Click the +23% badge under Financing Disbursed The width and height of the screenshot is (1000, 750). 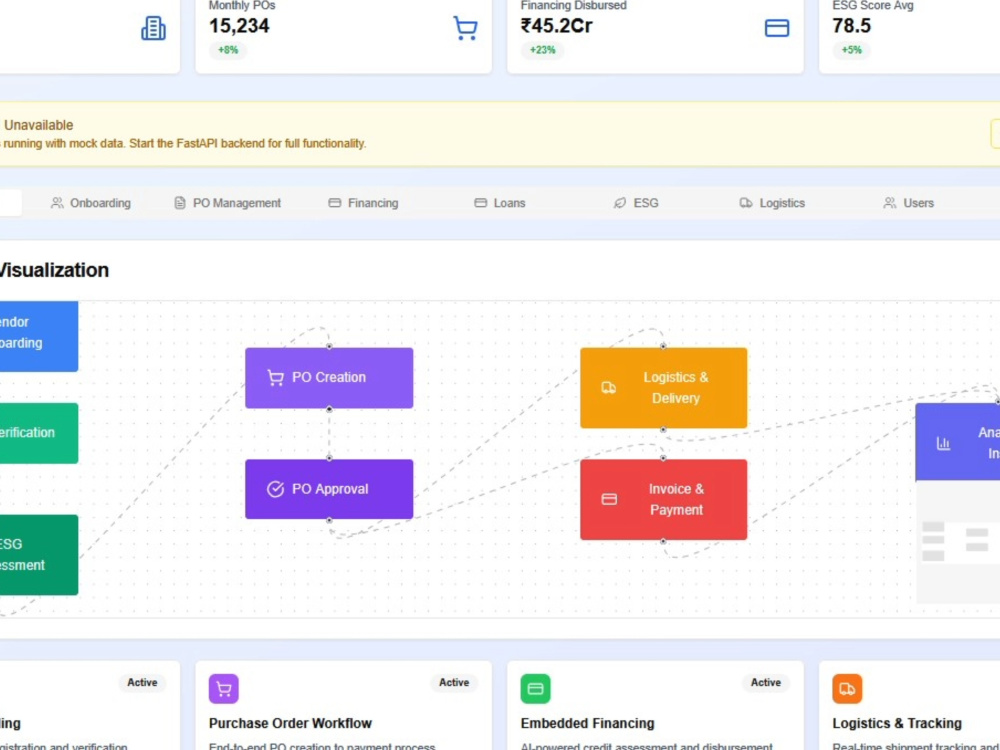542,50
